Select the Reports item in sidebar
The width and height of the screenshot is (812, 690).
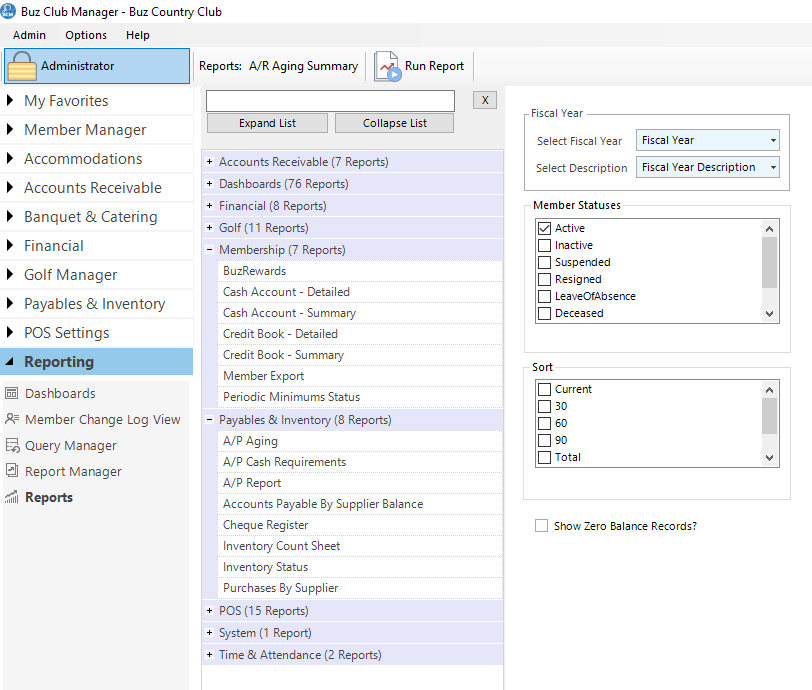tap(49, 498)
